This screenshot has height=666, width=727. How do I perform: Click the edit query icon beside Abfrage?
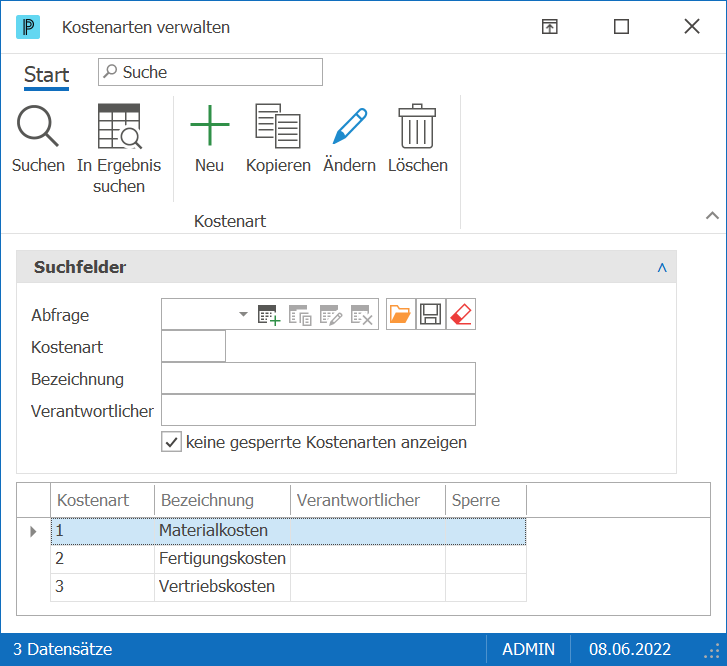click(331, 315)
